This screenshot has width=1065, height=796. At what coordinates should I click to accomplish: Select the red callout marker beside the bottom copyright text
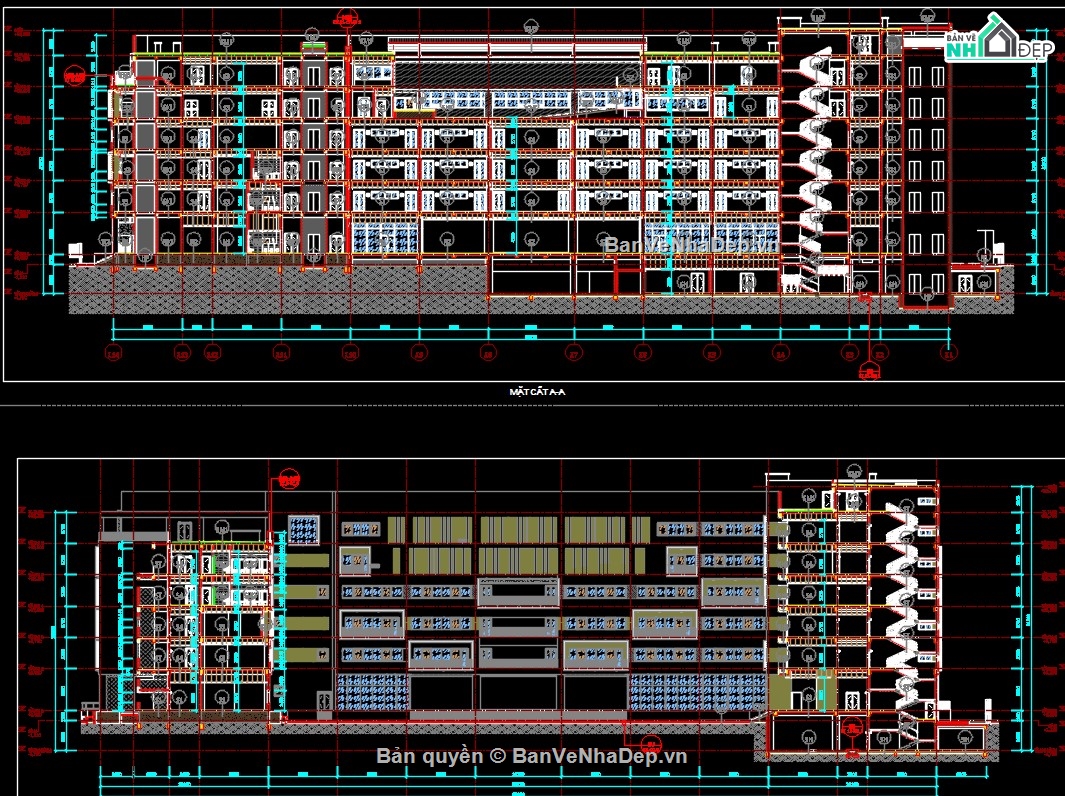coord(650,743)
